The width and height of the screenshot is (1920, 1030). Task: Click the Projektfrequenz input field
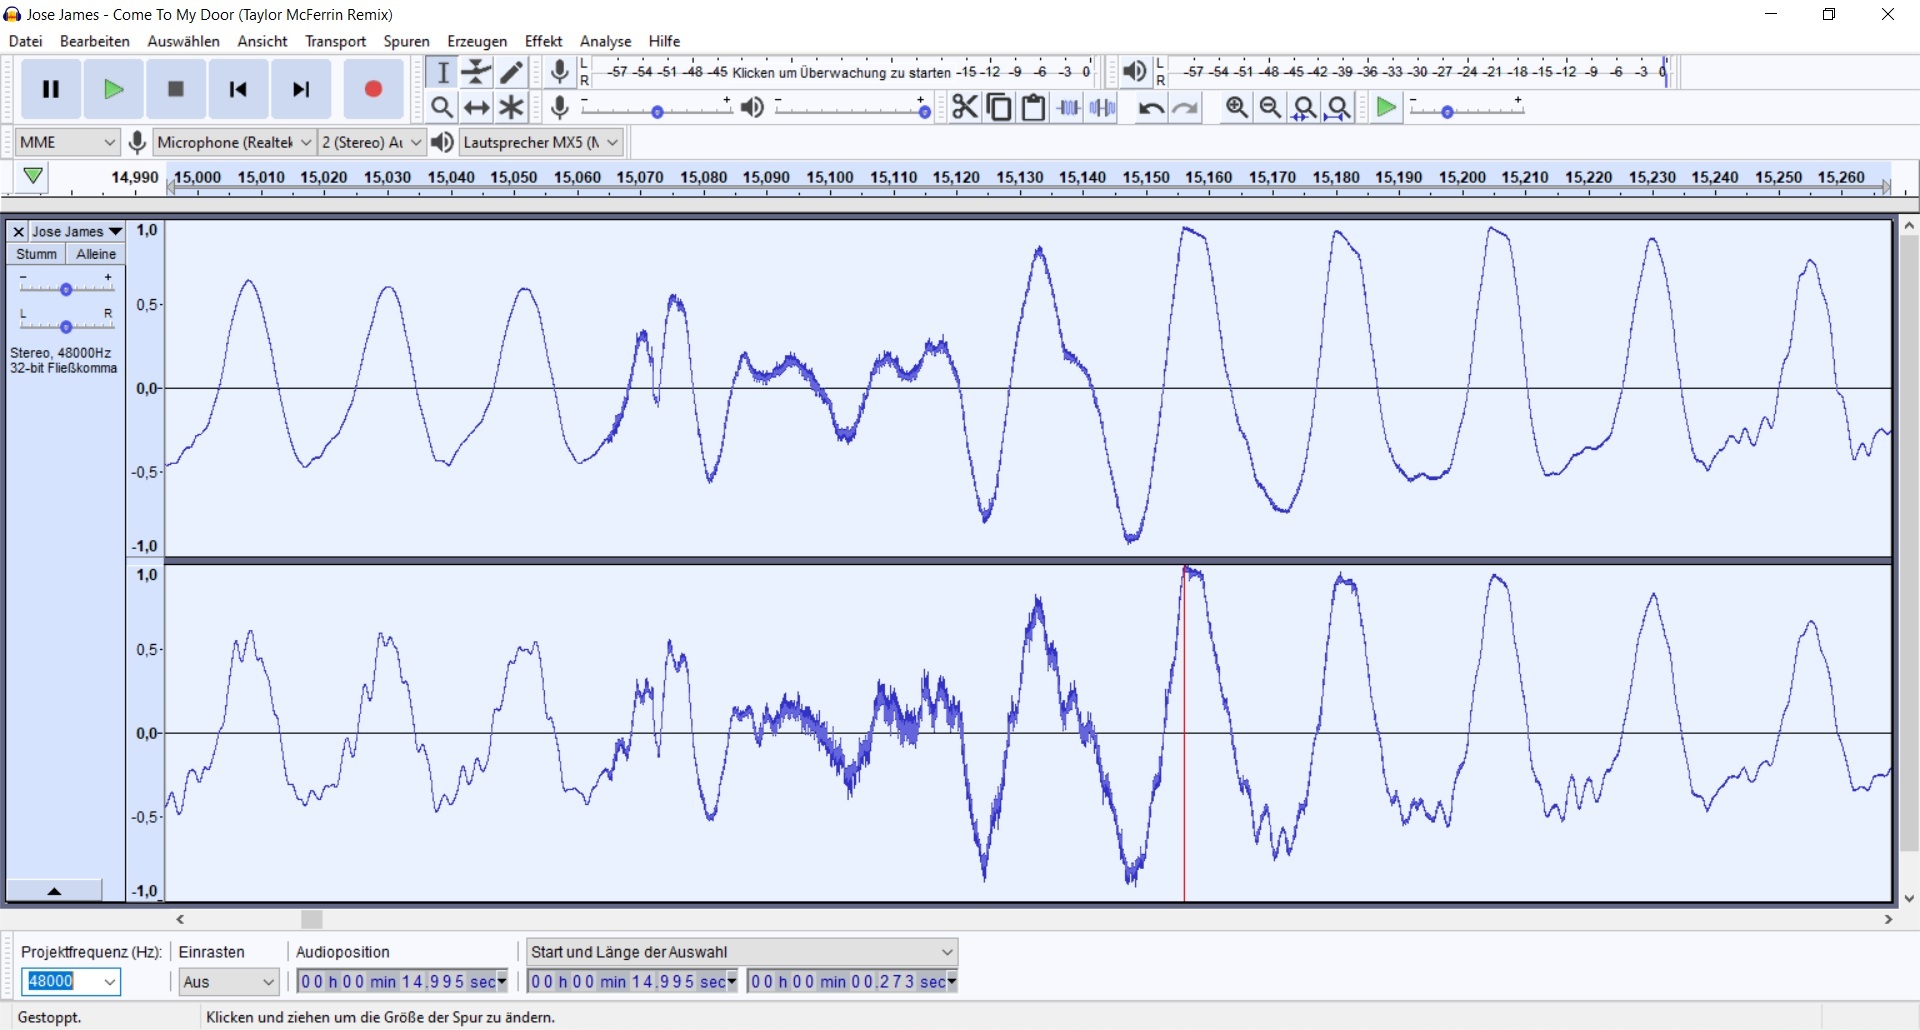point(60,981)
